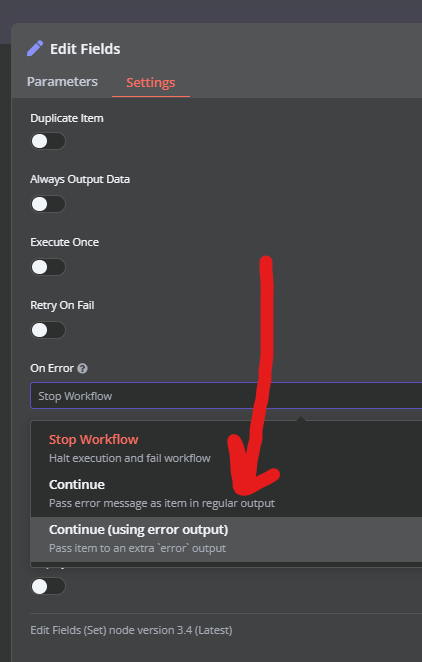Click the On Error help question-mark icon
The width and height of the screenshot is (422, 662).
pyautogui.click(x=83, y=369)
